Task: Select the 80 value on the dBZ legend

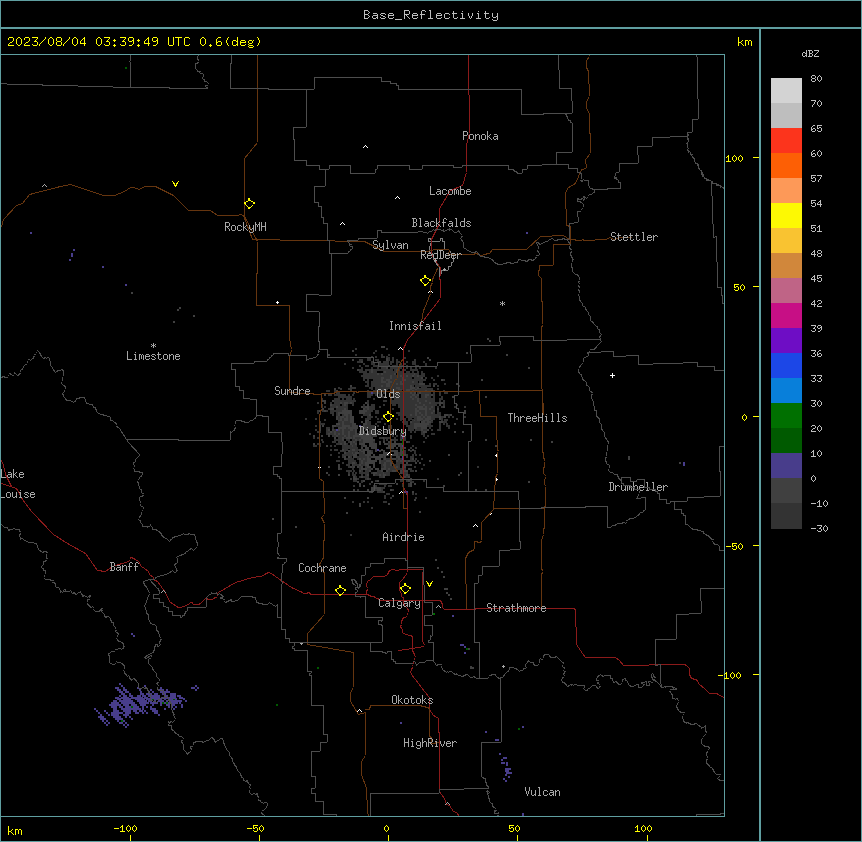Action: pos(816,79)
